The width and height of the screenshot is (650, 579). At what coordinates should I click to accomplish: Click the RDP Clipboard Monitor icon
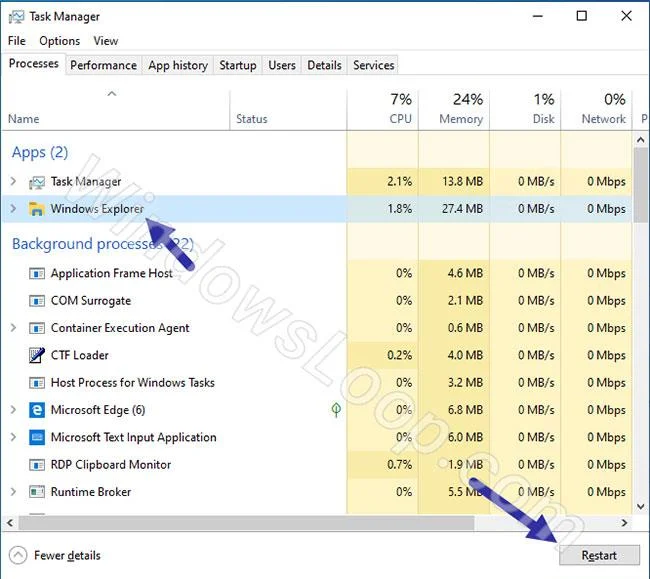tap(37, 465)
